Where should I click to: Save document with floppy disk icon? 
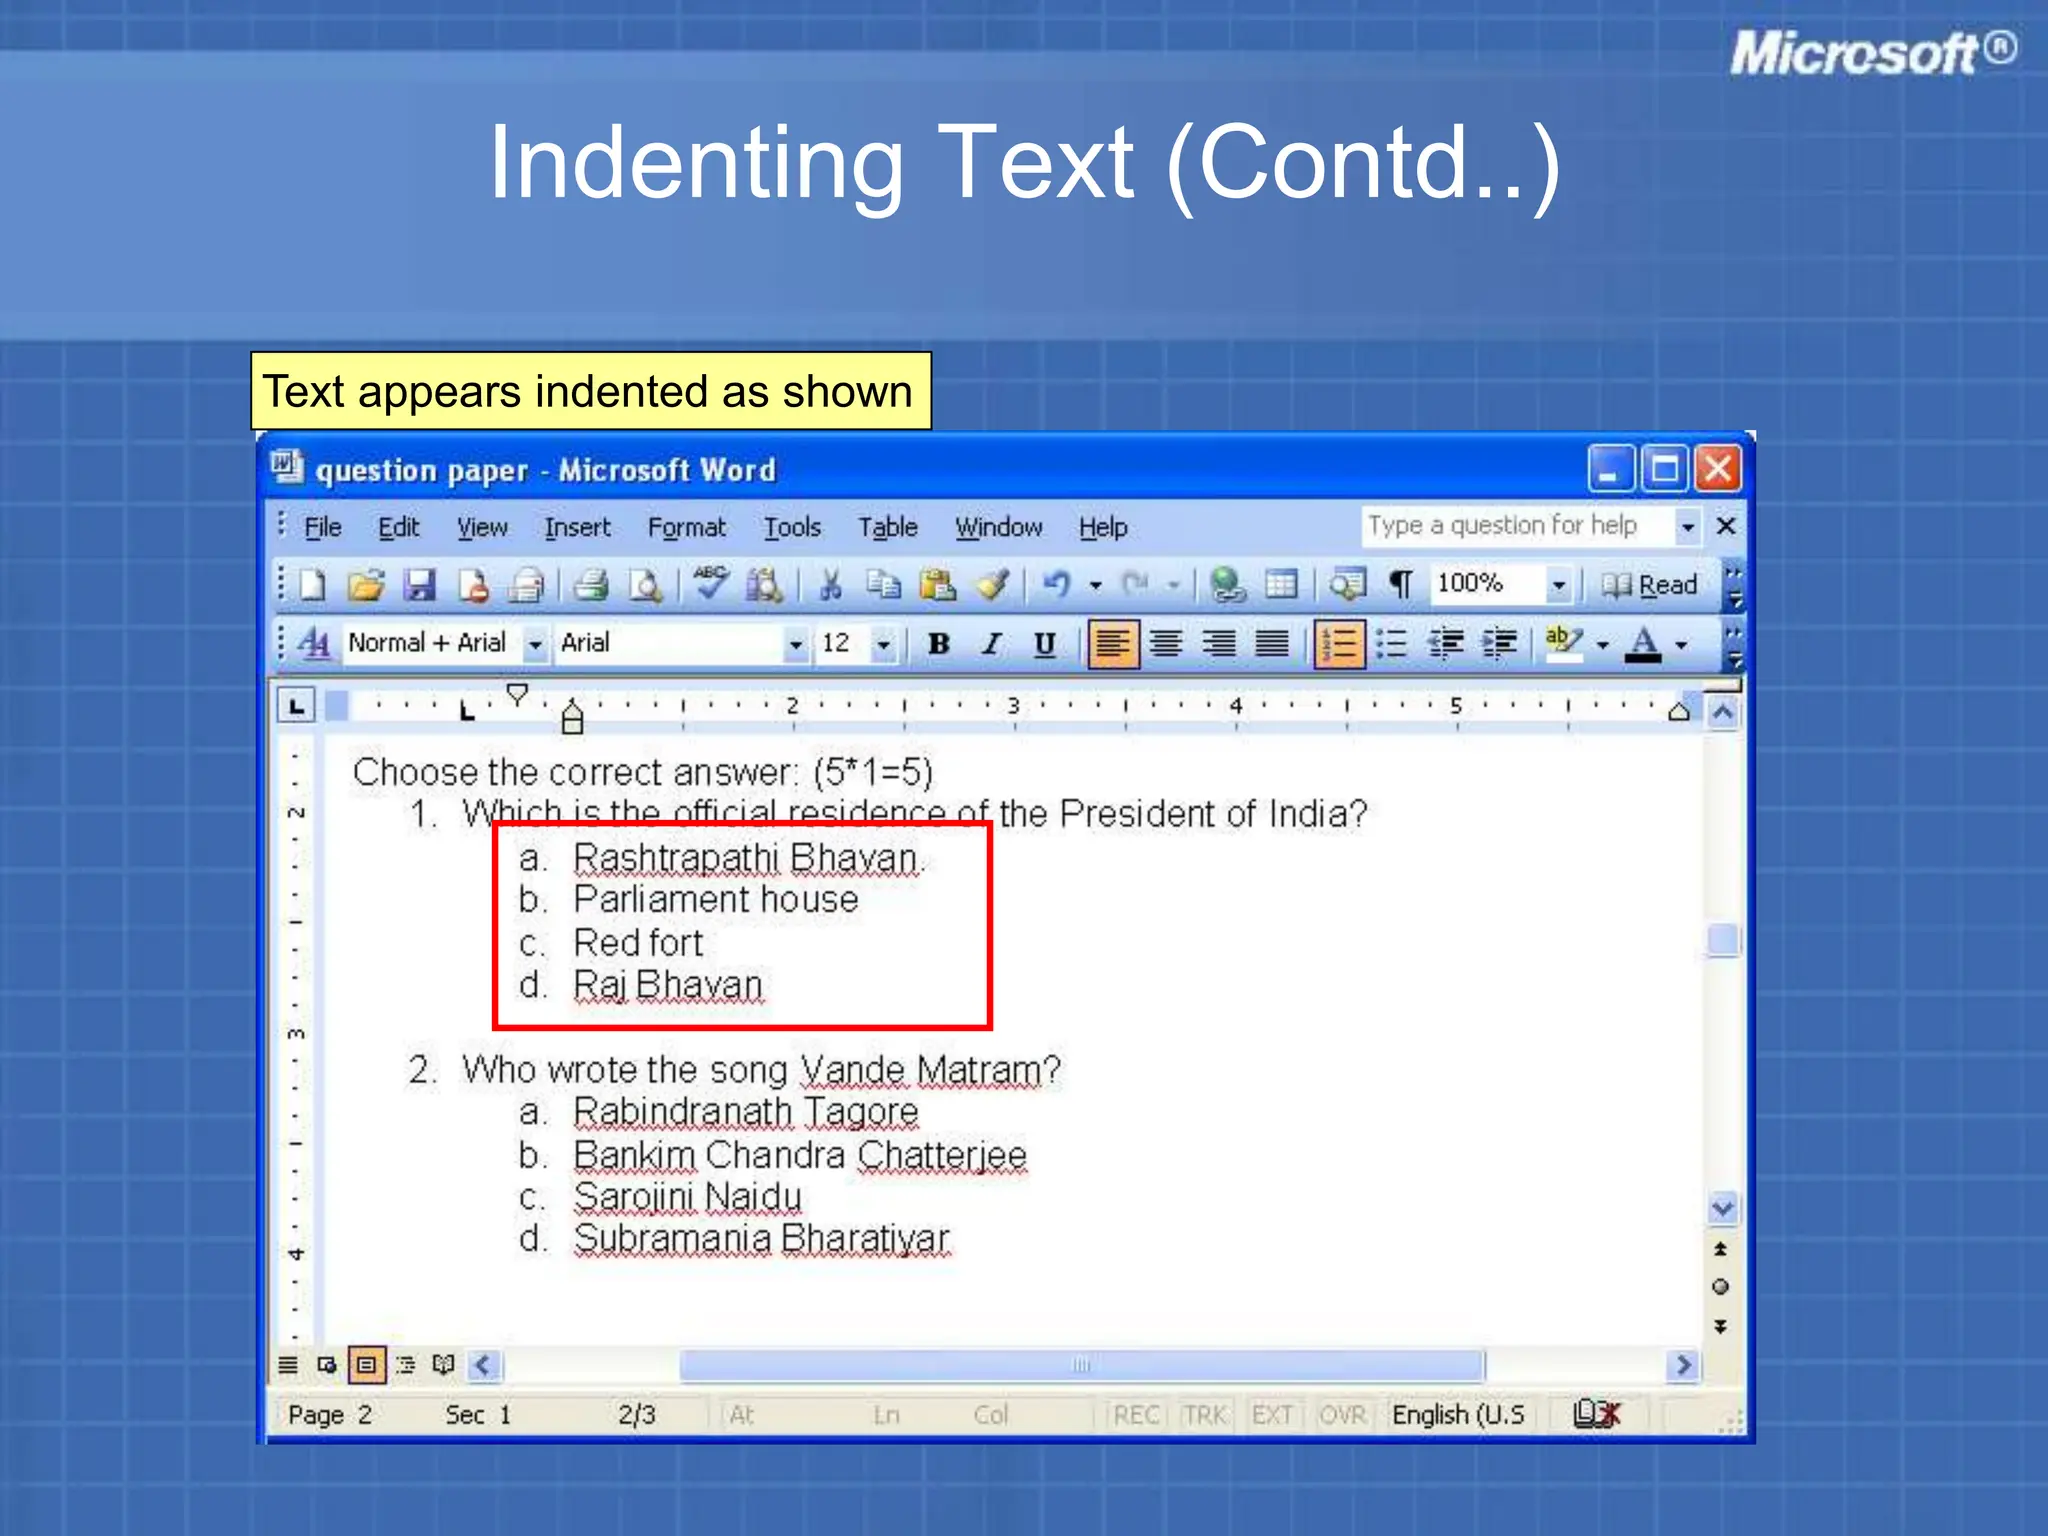[x=420, y=585]
